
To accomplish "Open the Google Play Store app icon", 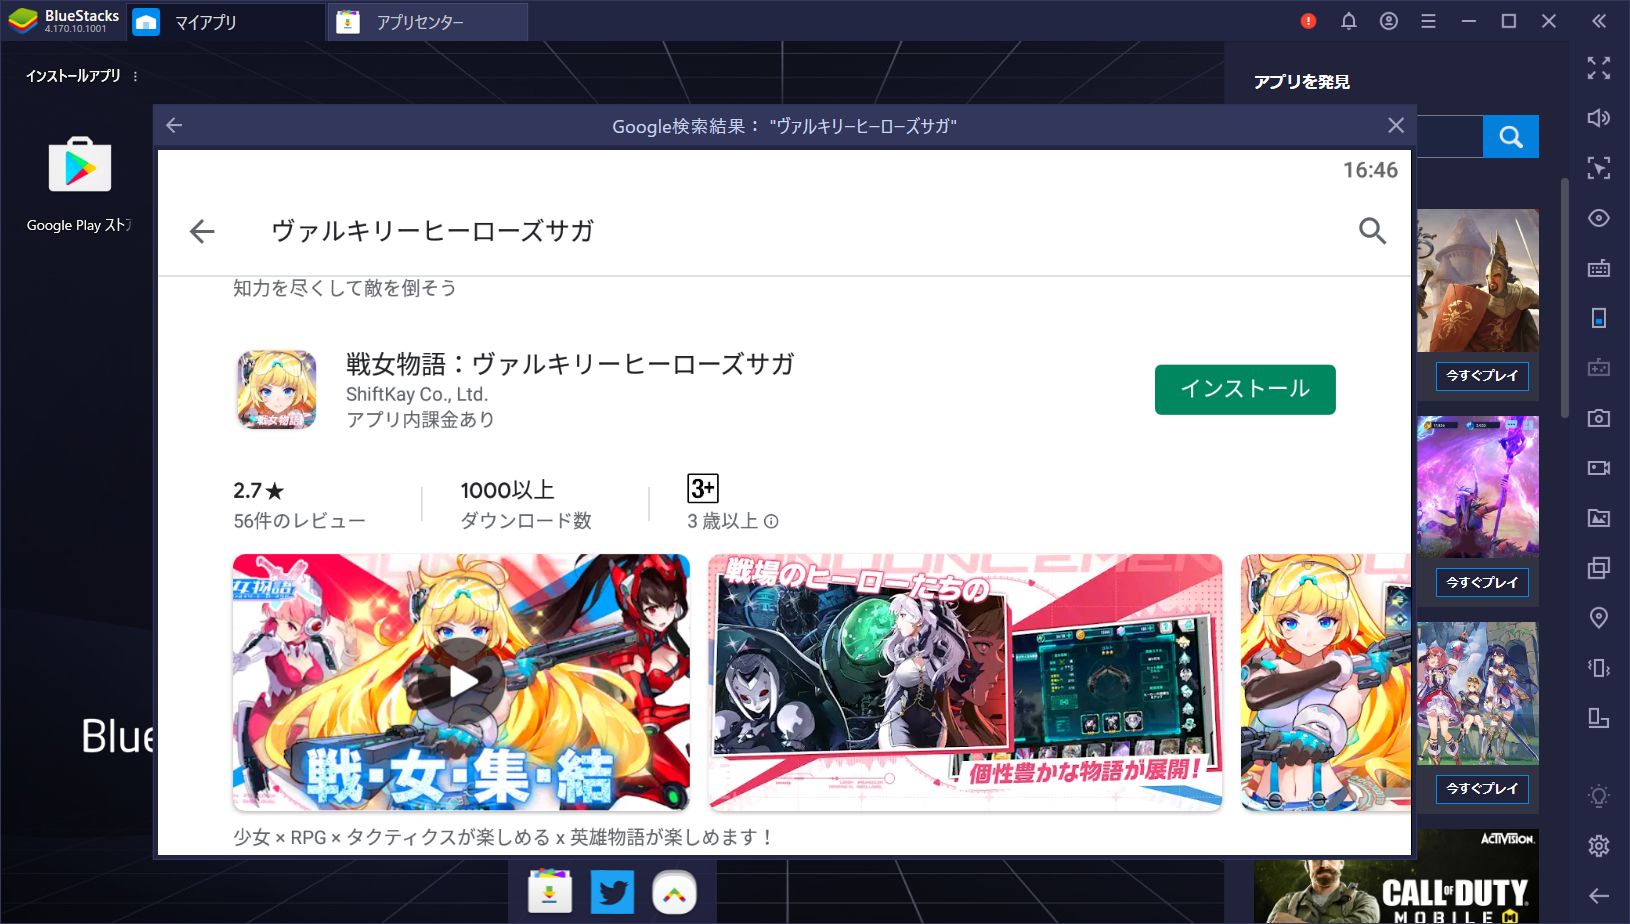I will [x=80, y=165].
